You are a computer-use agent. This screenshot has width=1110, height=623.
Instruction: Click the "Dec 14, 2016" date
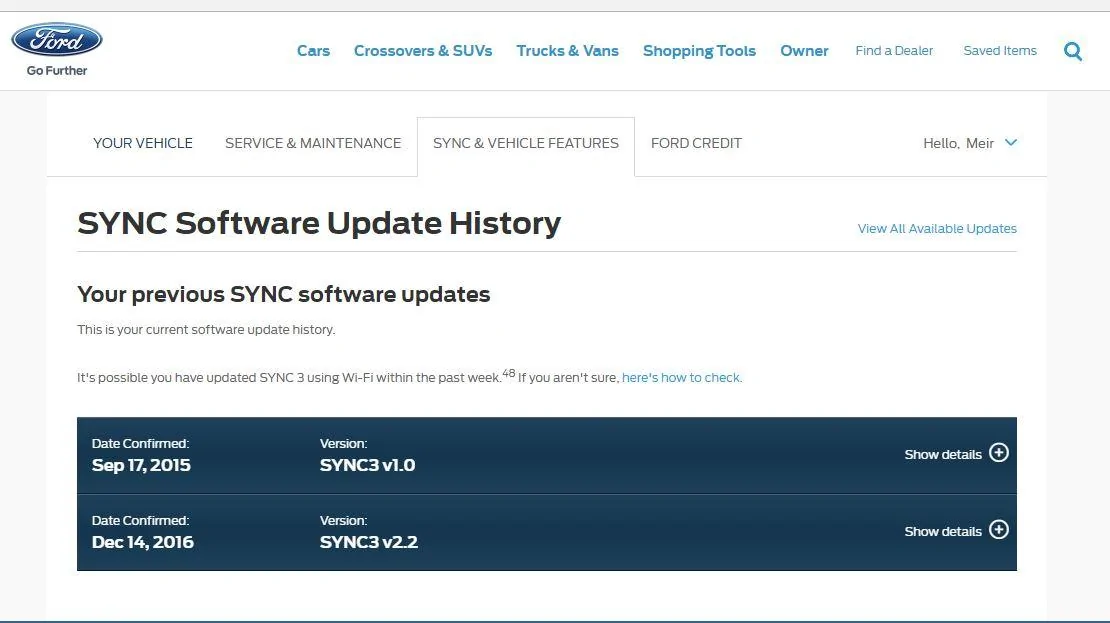click(143, 542)
